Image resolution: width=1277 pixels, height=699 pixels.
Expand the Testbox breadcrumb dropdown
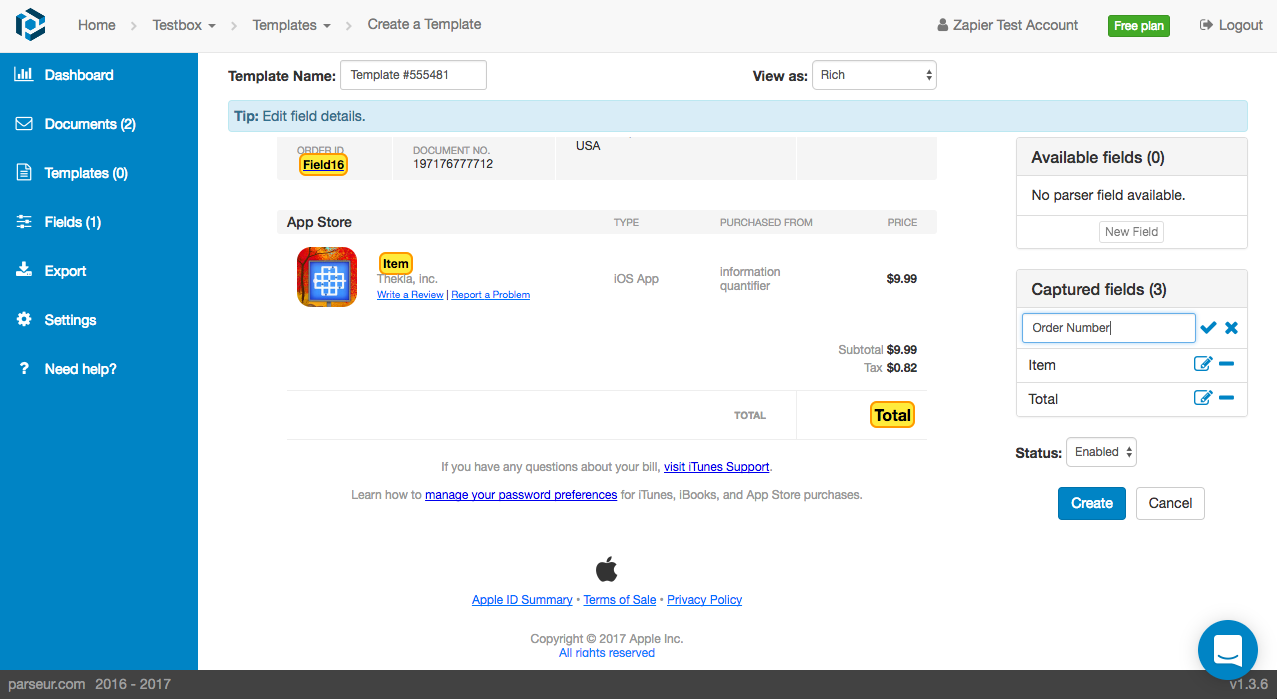184,25
